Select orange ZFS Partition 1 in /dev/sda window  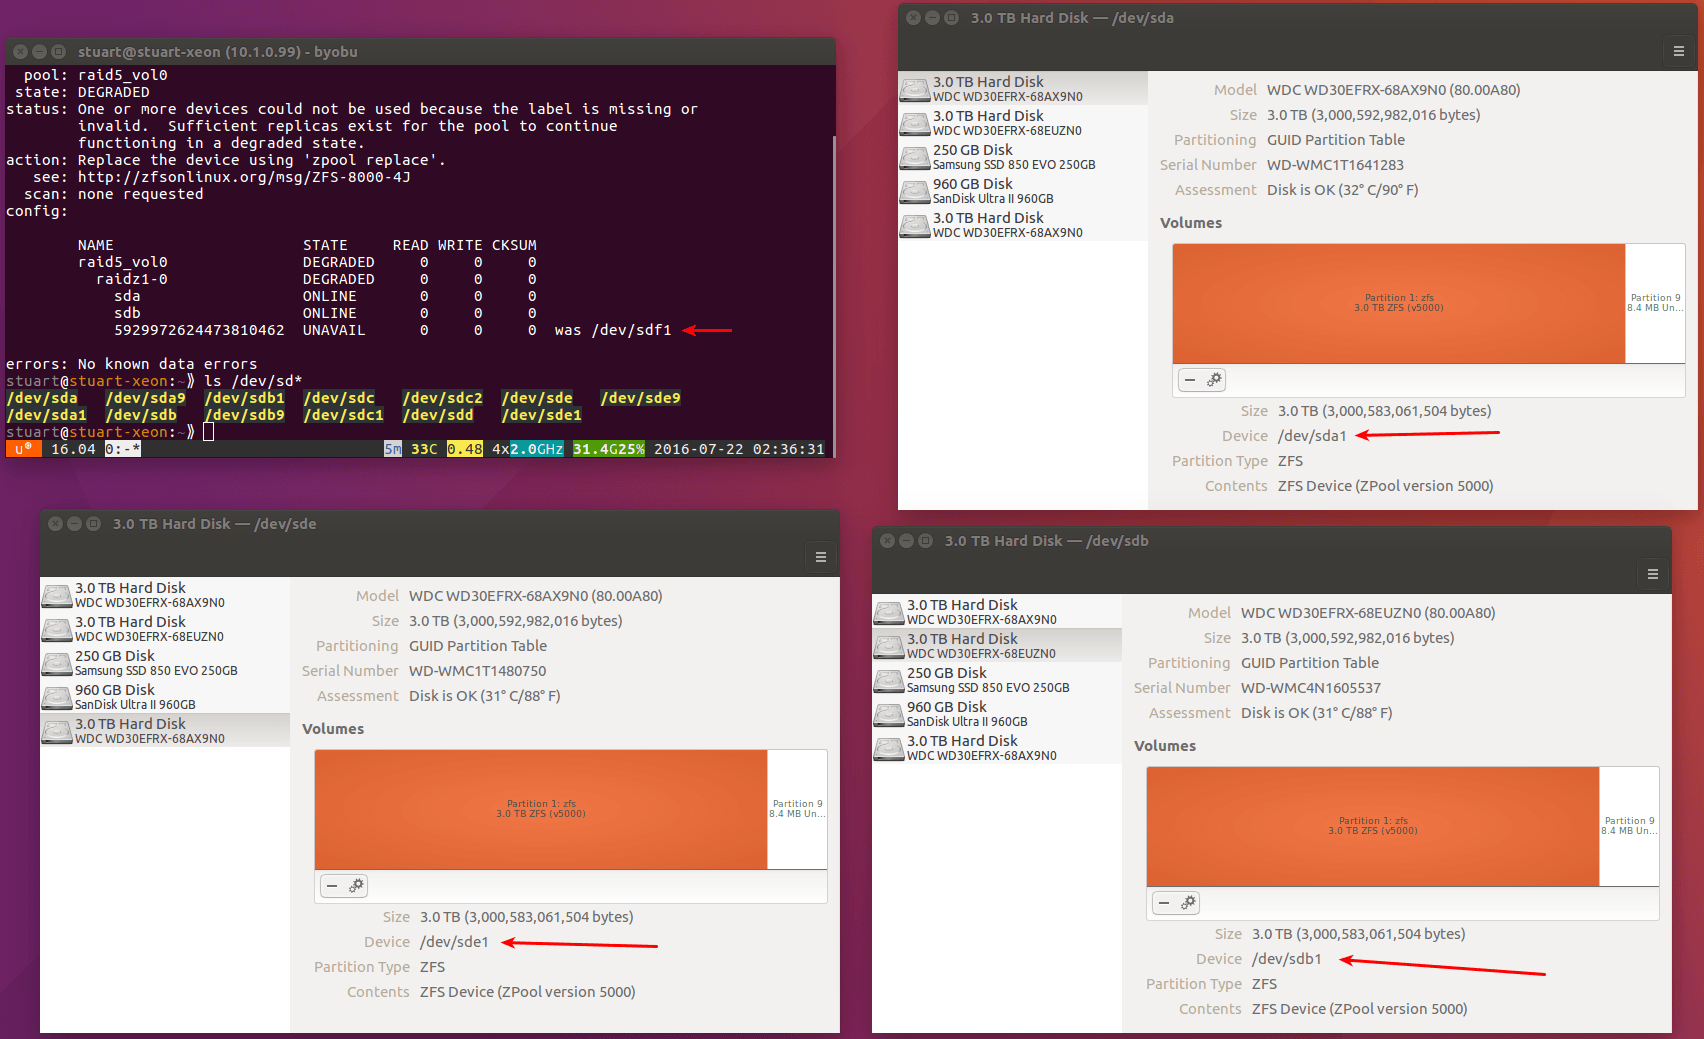(x=1398, y=303)
